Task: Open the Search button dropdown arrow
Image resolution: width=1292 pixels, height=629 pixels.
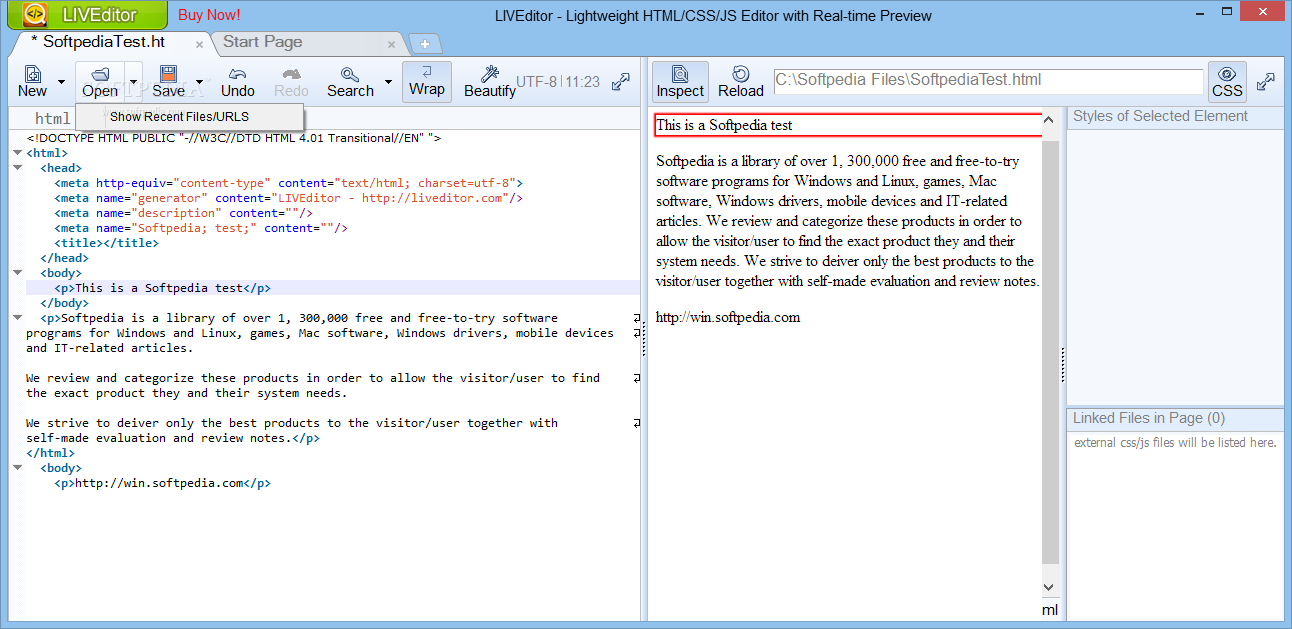Action: [x=388, y=82]
